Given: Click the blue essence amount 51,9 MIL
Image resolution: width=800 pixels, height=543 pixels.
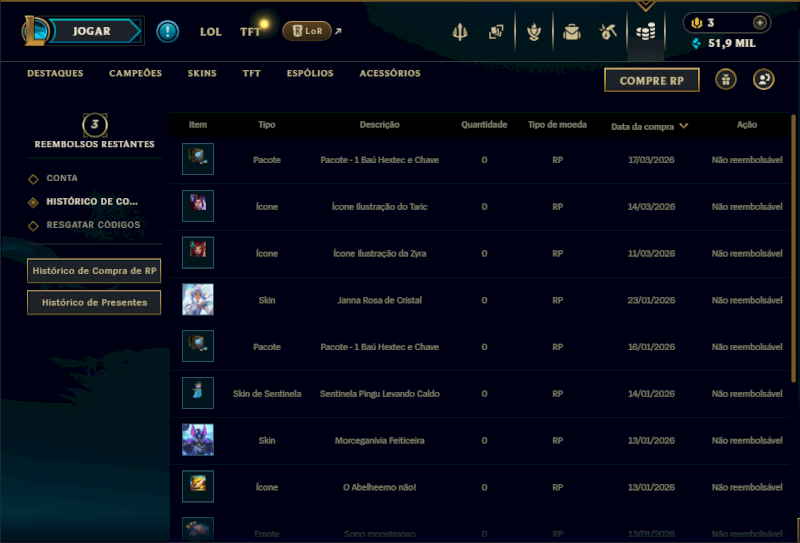Looking at the screenshot, I should coord(731,43).
